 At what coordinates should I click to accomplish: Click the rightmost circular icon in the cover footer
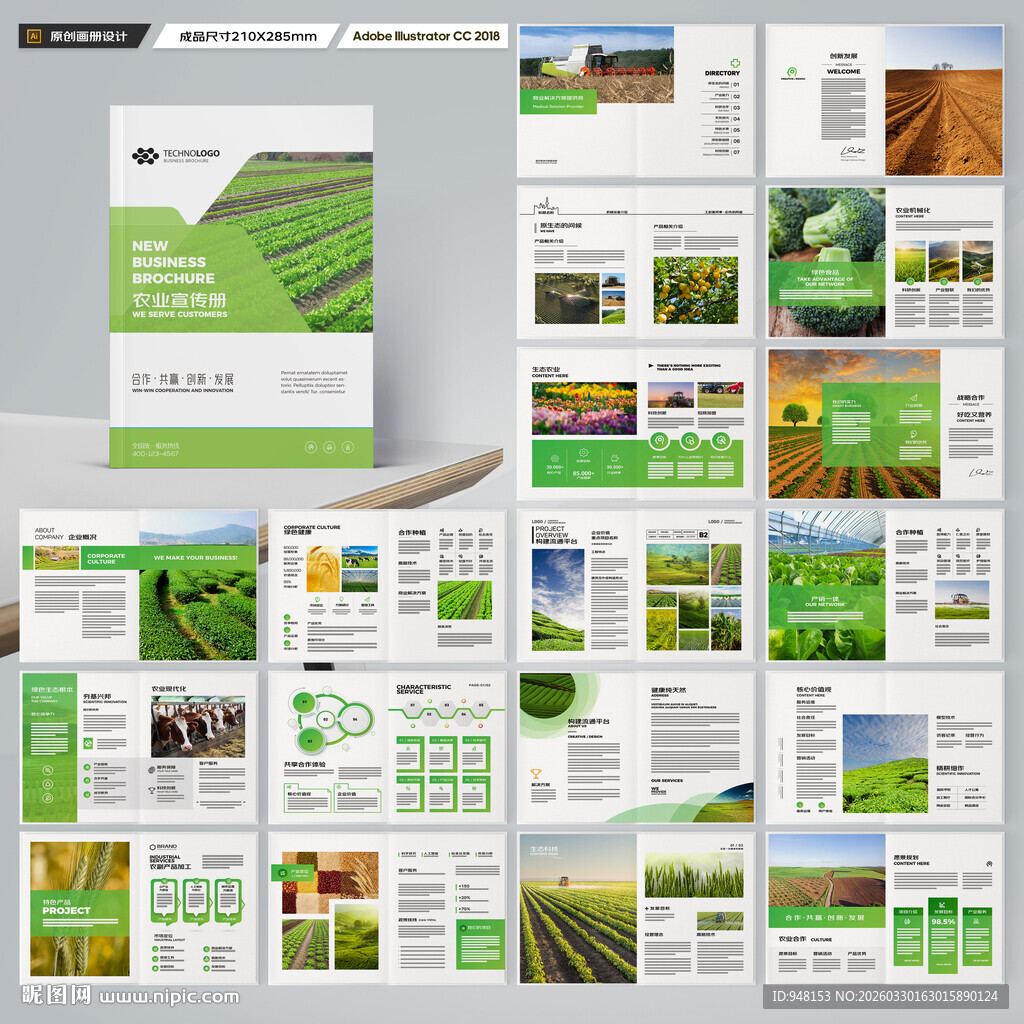tap(348, 447)
